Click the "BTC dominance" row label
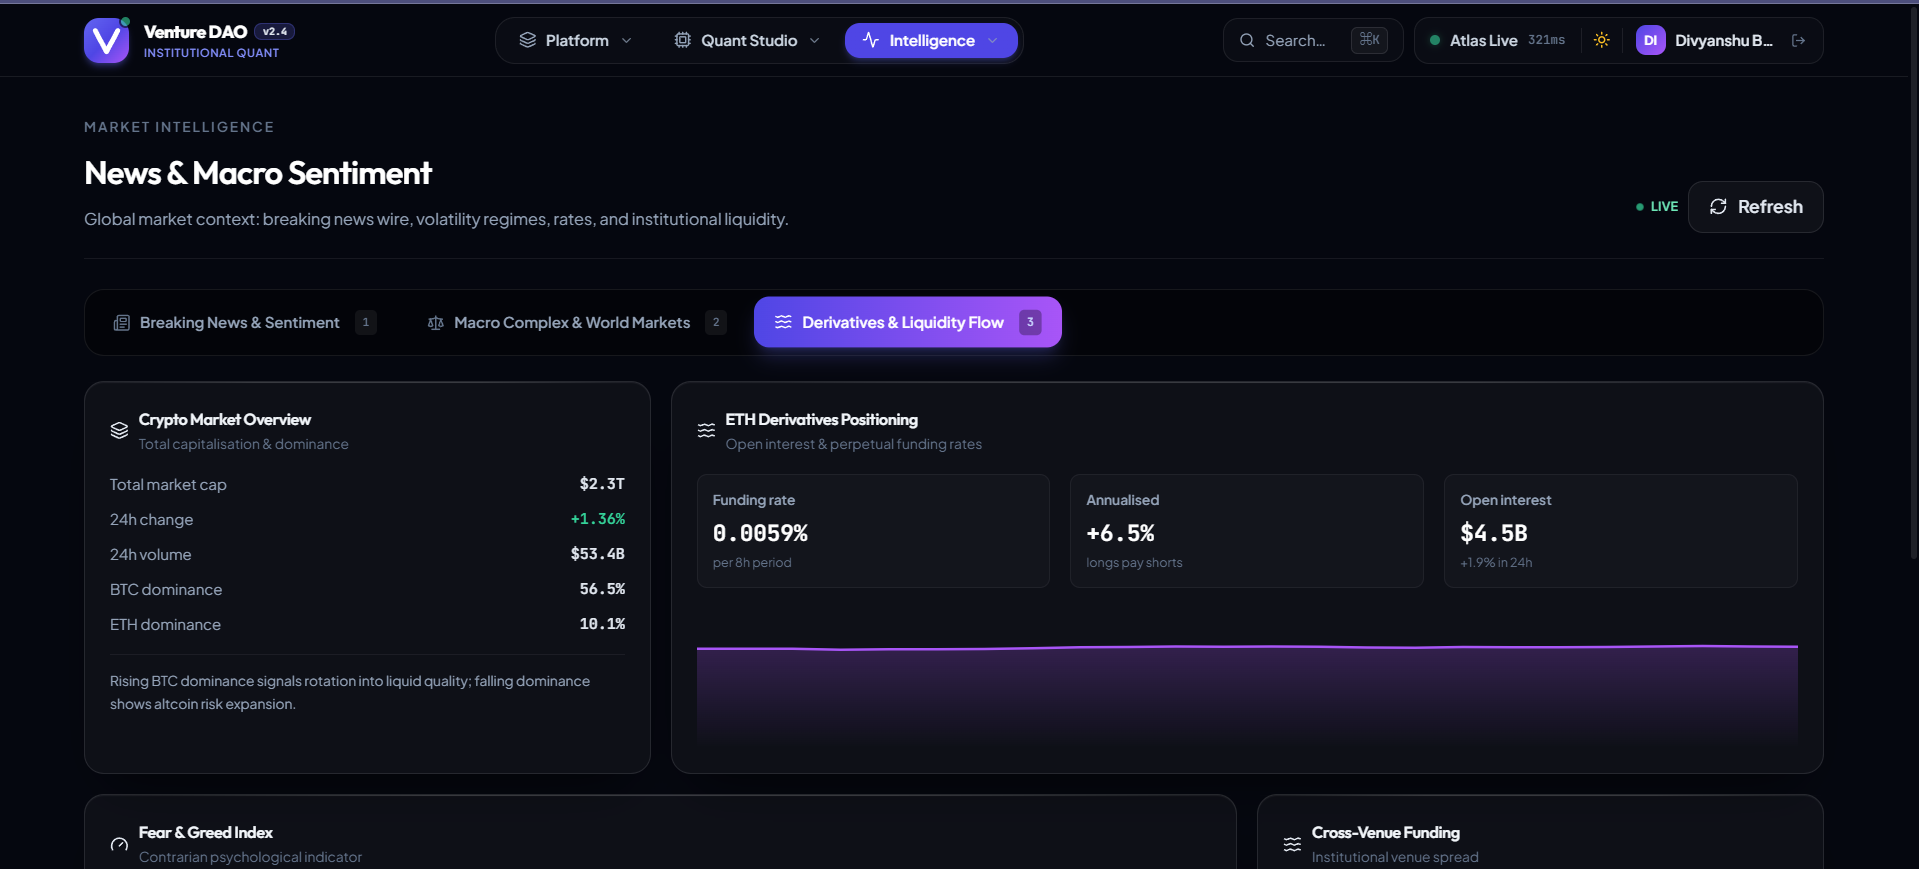This screenshot has width=1919, height=869. coord(166,590)
